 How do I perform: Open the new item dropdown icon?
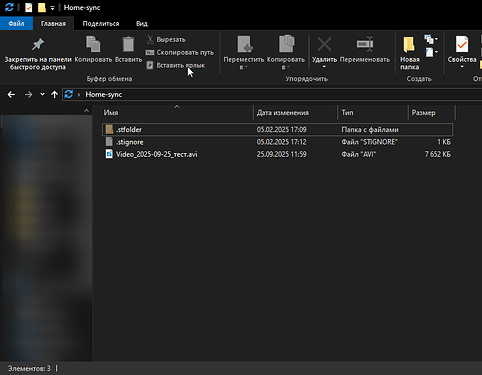431,39
